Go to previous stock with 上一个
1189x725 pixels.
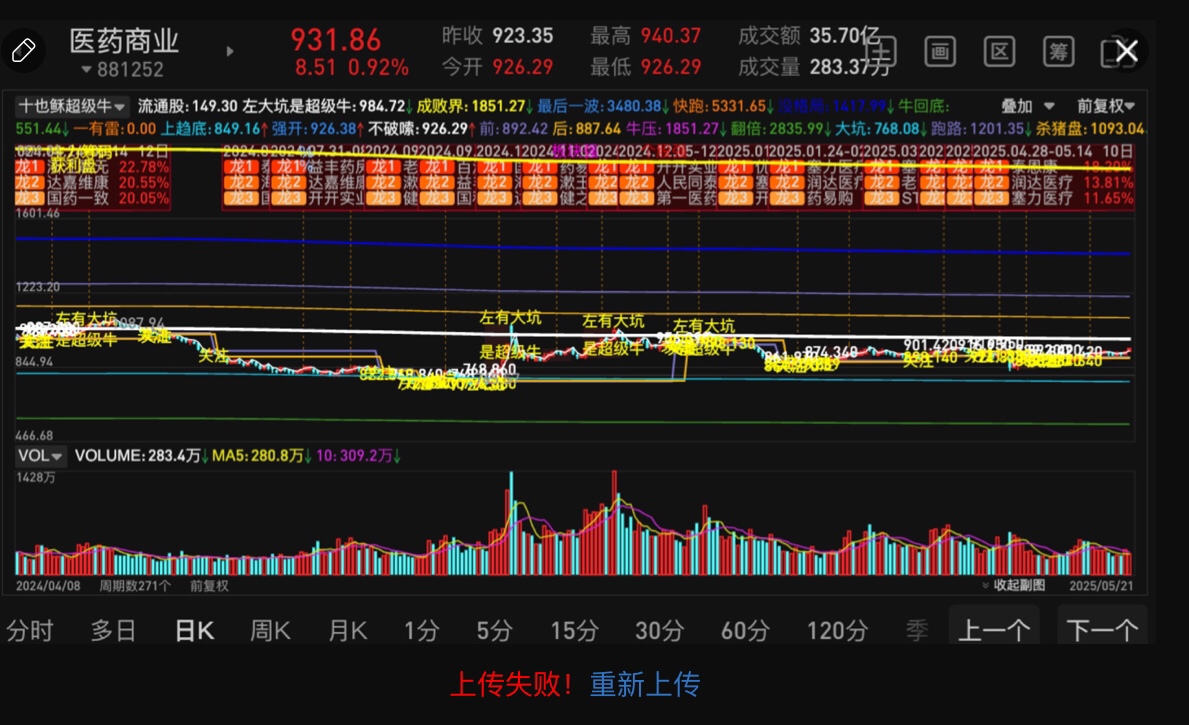click(x=994, y=627)
